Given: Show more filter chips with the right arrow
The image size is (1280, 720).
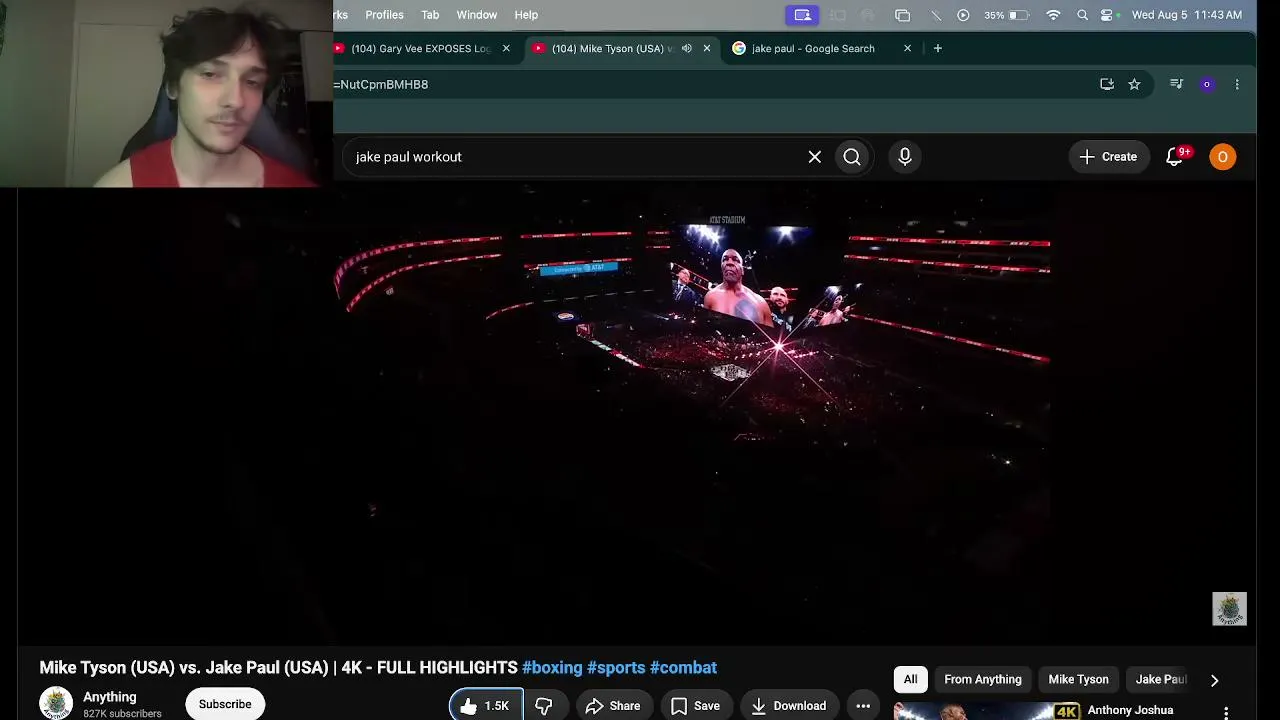Looking at the screenshot, I should click(x=1214, y=680).
